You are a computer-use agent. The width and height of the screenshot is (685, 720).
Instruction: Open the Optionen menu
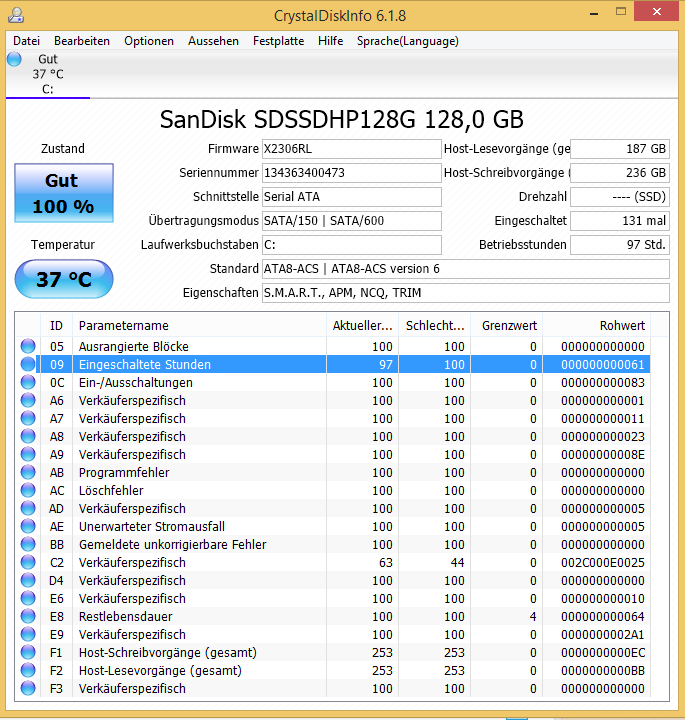[149, 41]
